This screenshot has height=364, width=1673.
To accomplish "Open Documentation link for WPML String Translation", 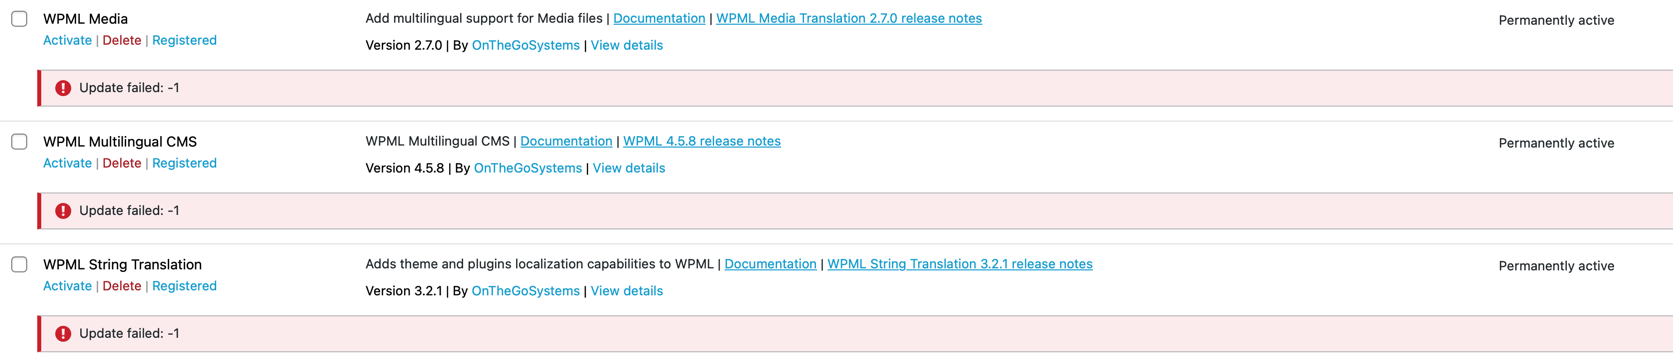I will (770, 264).
